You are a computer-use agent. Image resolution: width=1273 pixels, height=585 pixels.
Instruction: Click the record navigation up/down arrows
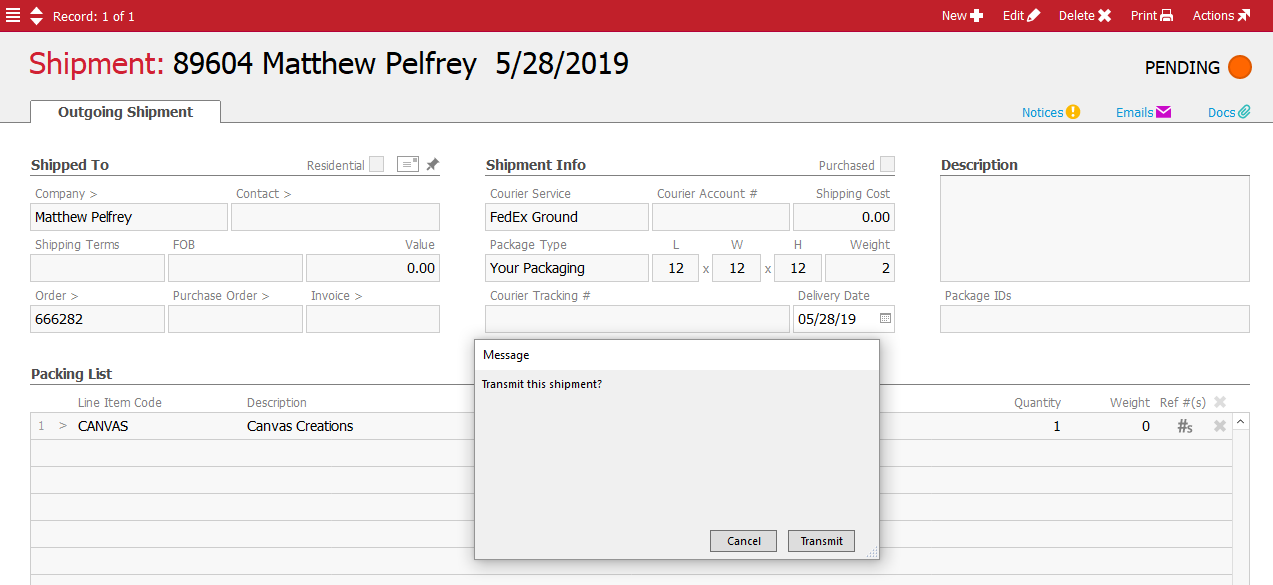tap(37, 16)
